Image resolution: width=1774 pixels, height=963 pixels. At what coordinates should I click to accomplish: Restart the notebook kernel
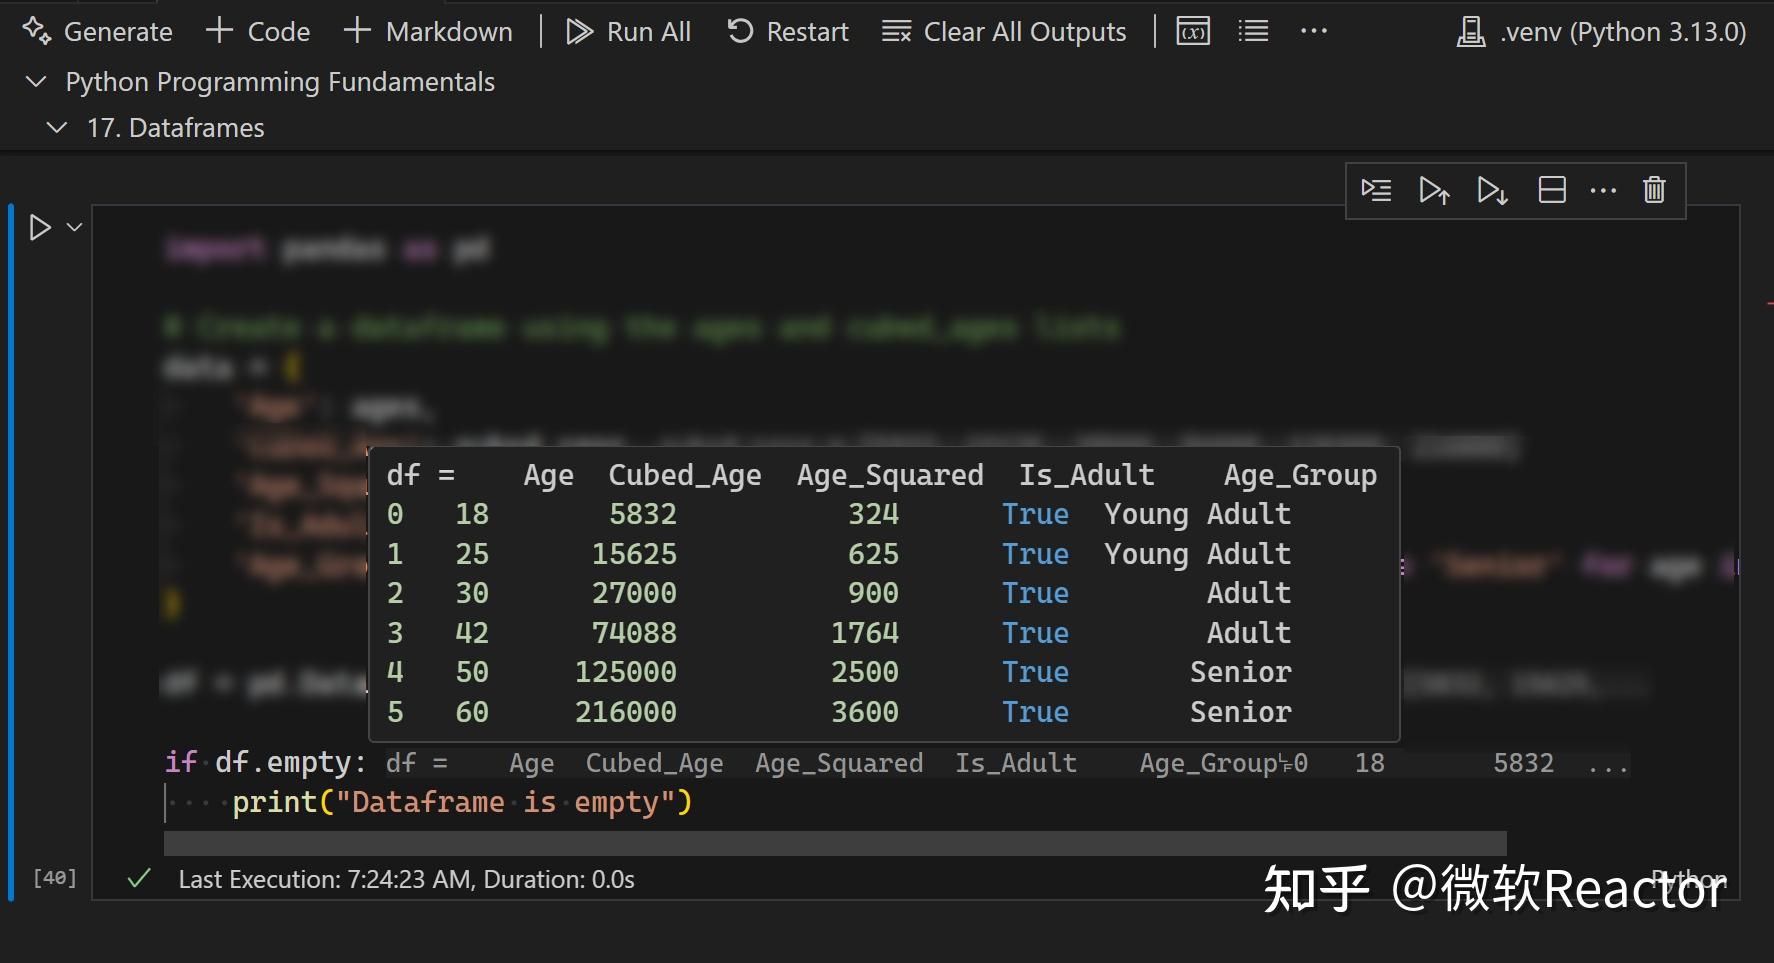coord(788,31)
